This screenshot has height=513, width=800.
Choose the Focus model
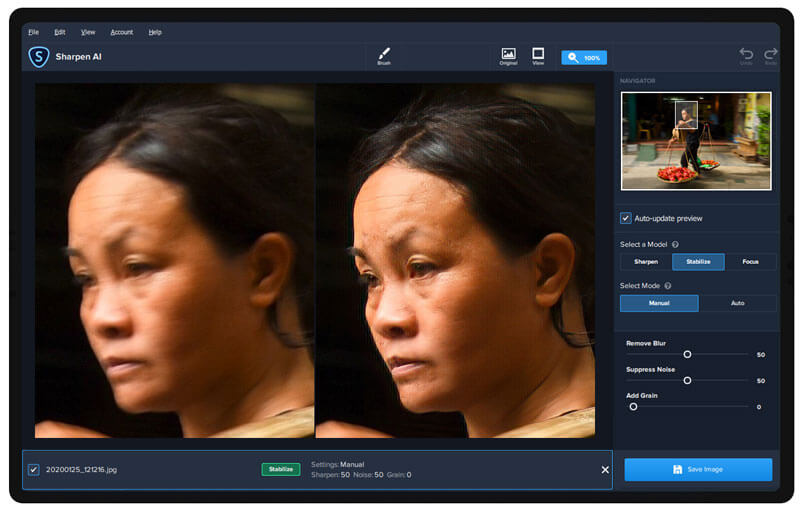click(750, 262)
